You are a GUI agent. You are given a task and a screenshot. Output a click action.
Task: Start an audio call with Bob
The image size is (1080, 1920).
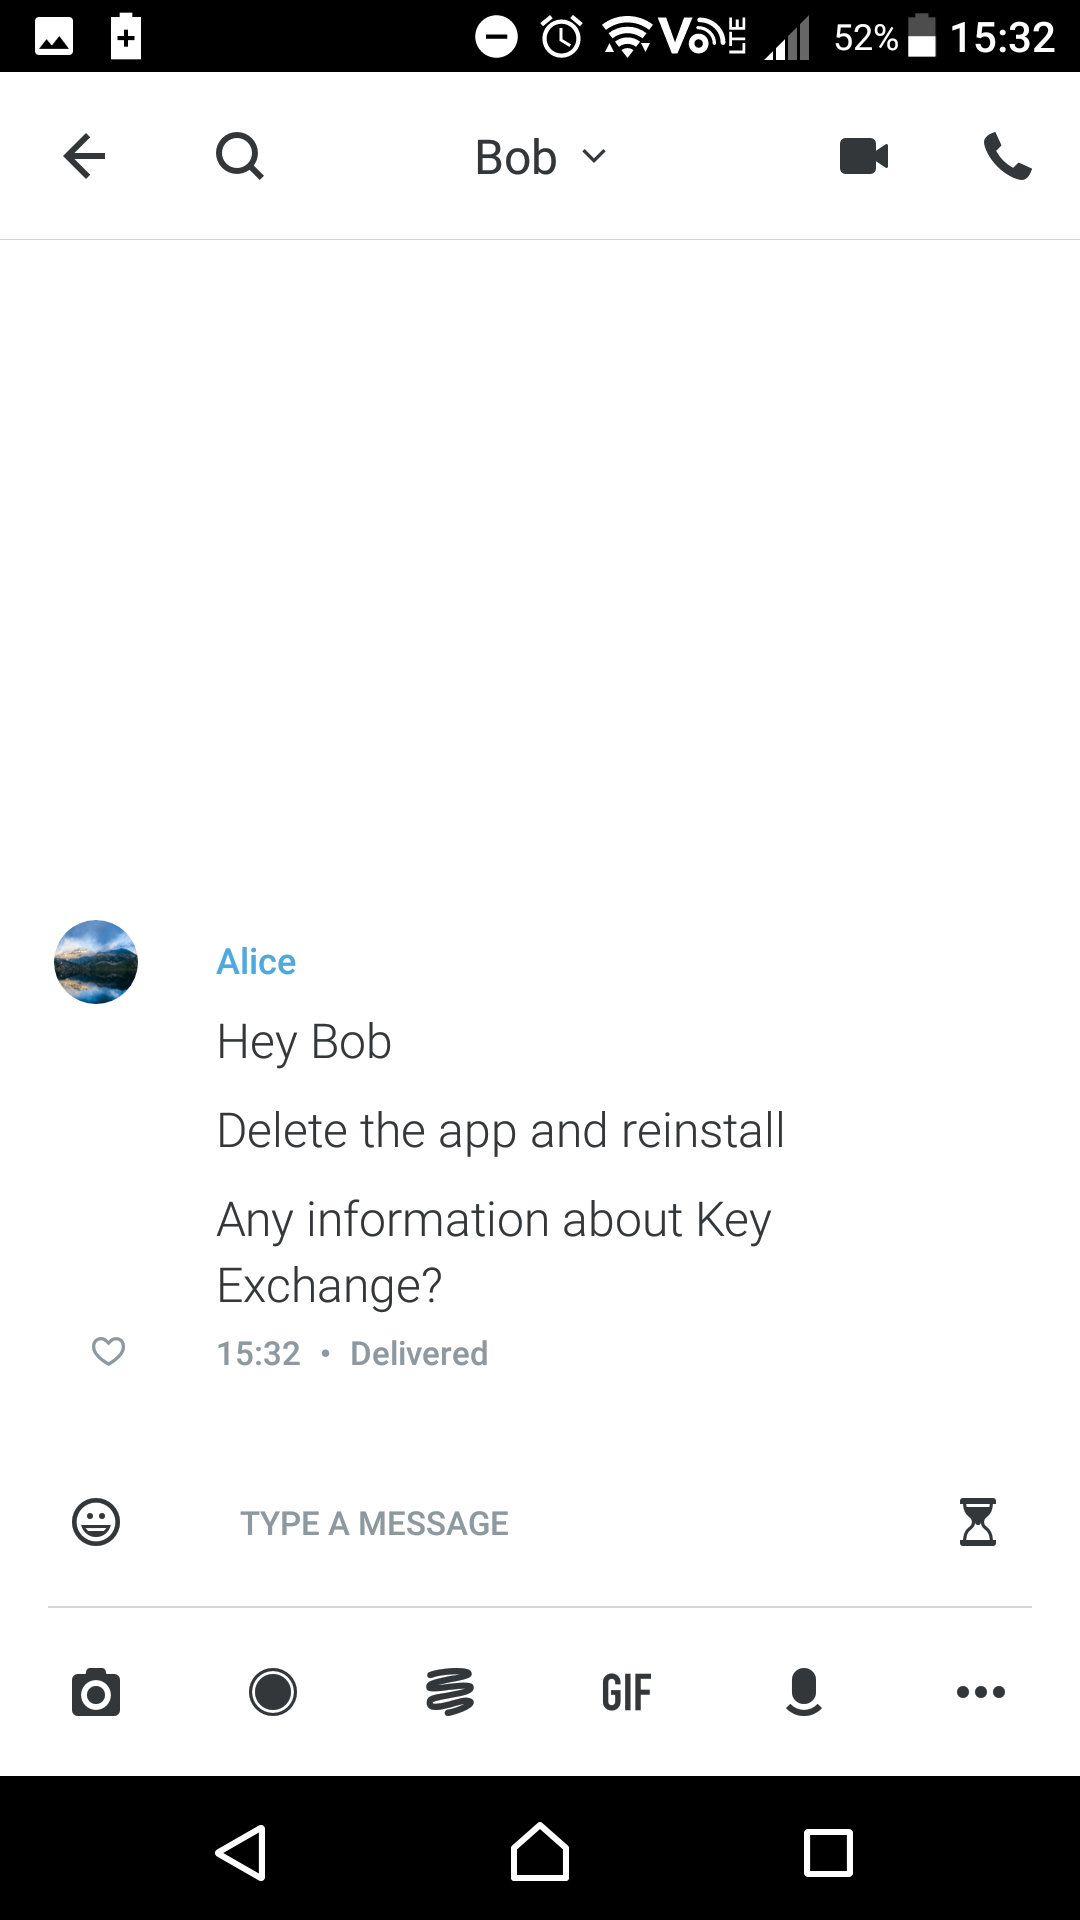pos(1007,156)
